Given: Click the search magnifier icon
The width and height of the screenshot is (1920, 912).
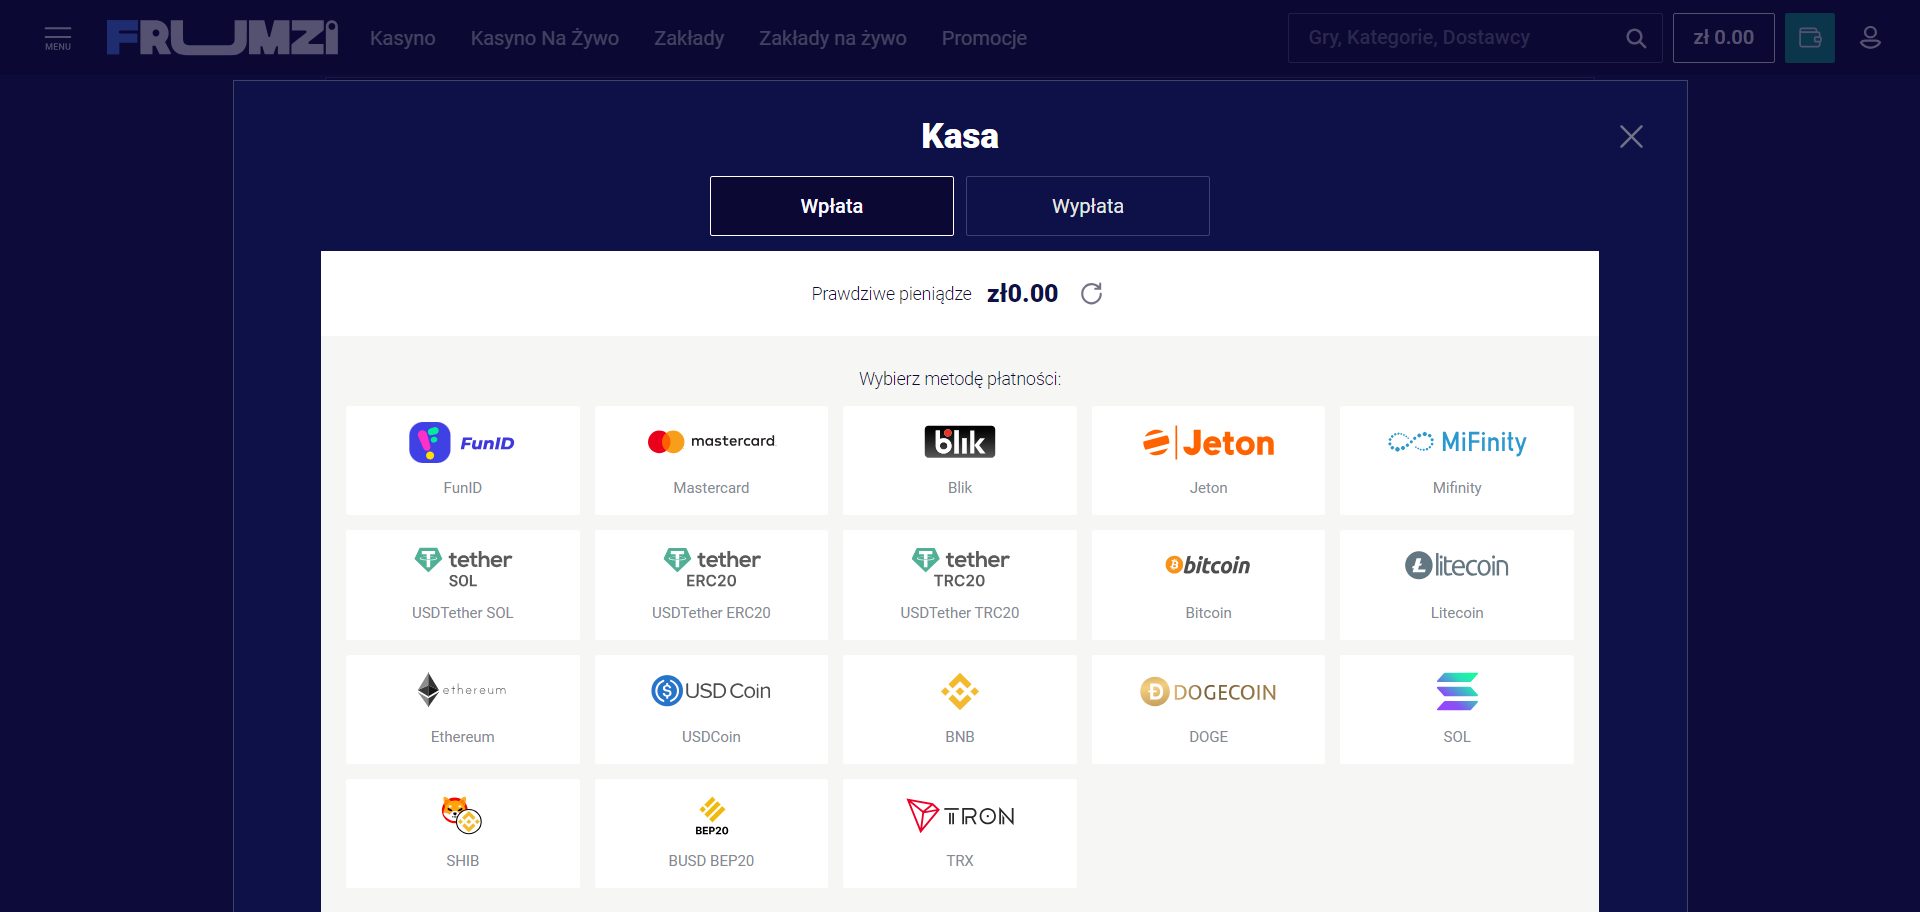Looking at the screenshot, I should click(x=1635, y=38).
